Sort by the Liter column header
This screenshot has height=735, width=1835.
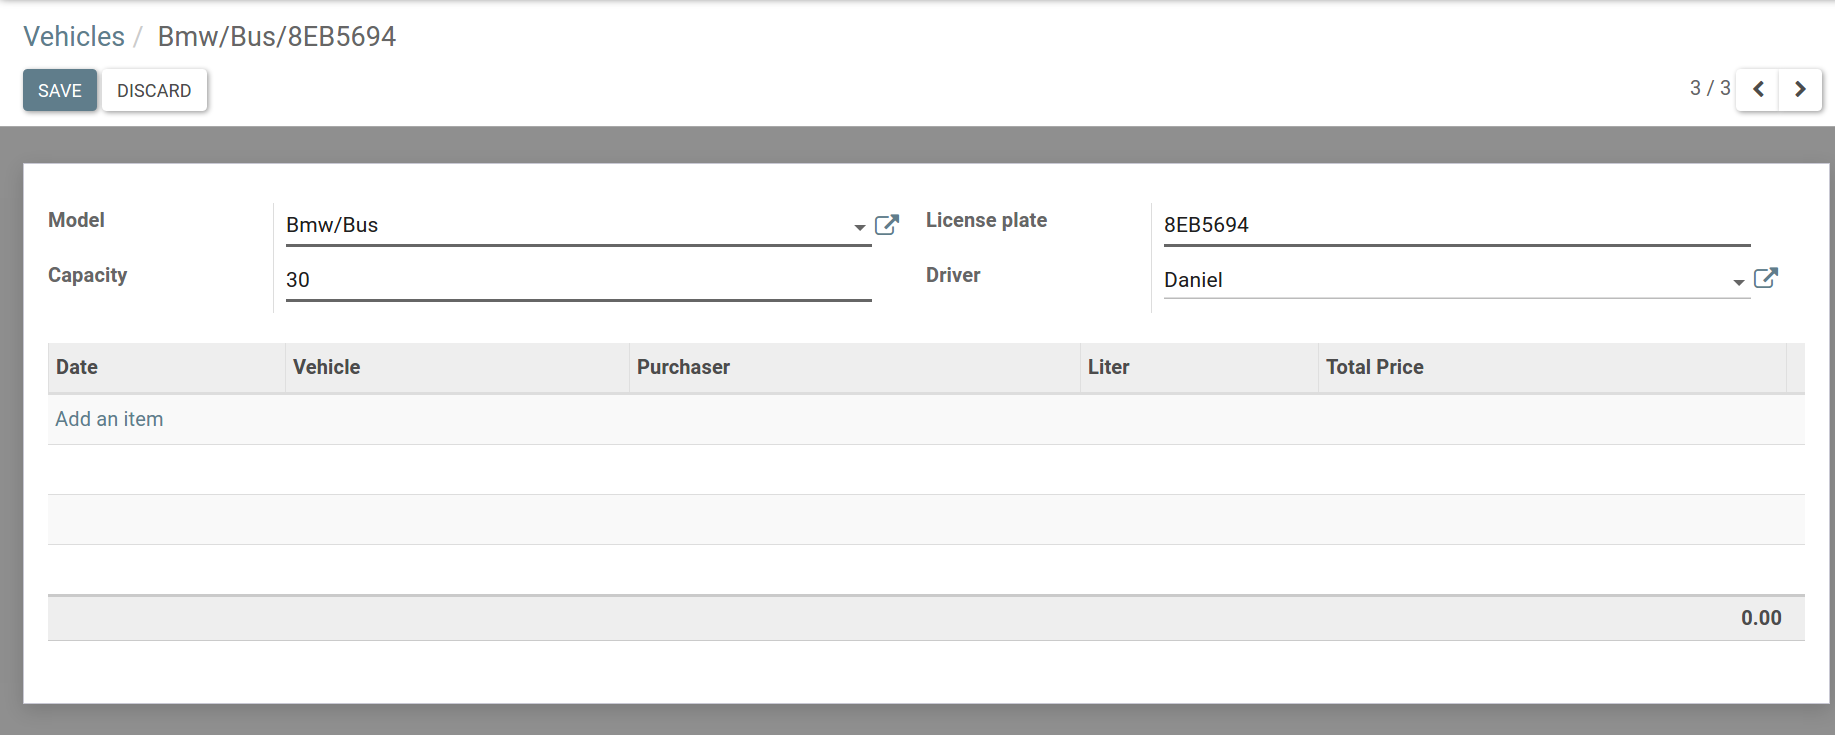(x=1108, y=367)
